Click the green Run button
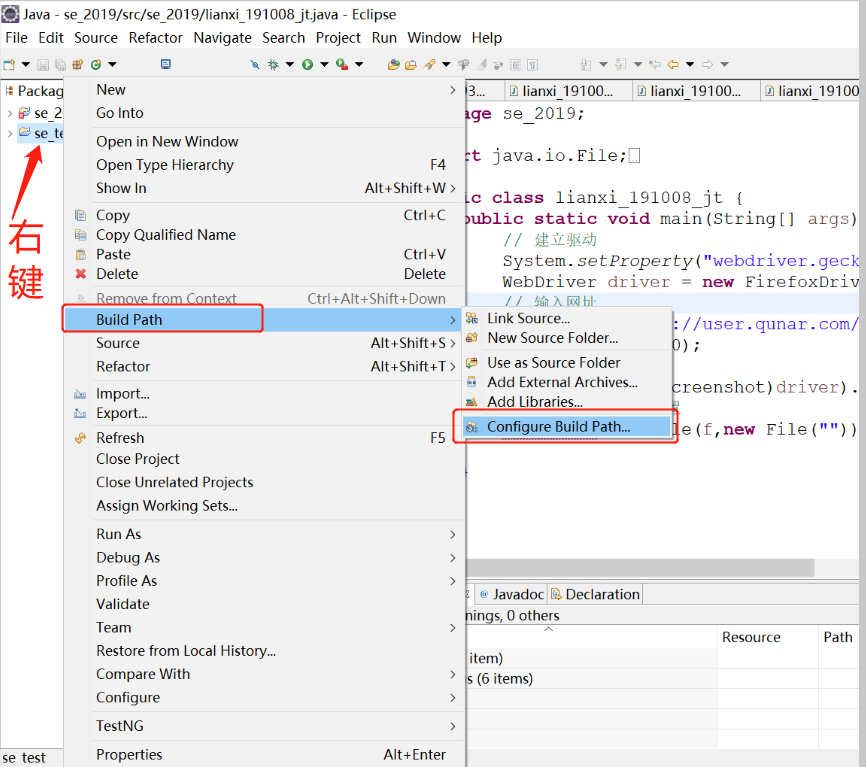866x767 pixels. point(308,65)
